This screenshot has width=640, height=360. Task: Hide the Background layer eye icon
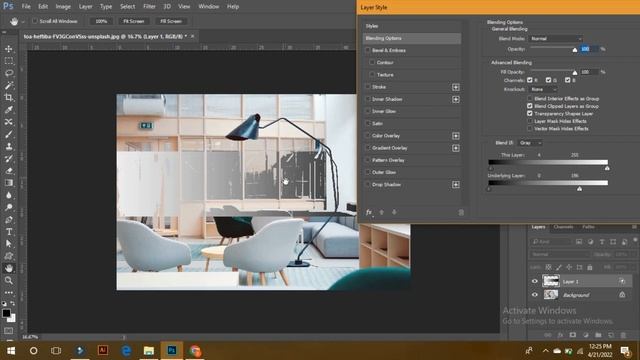(x=535, y=295)
